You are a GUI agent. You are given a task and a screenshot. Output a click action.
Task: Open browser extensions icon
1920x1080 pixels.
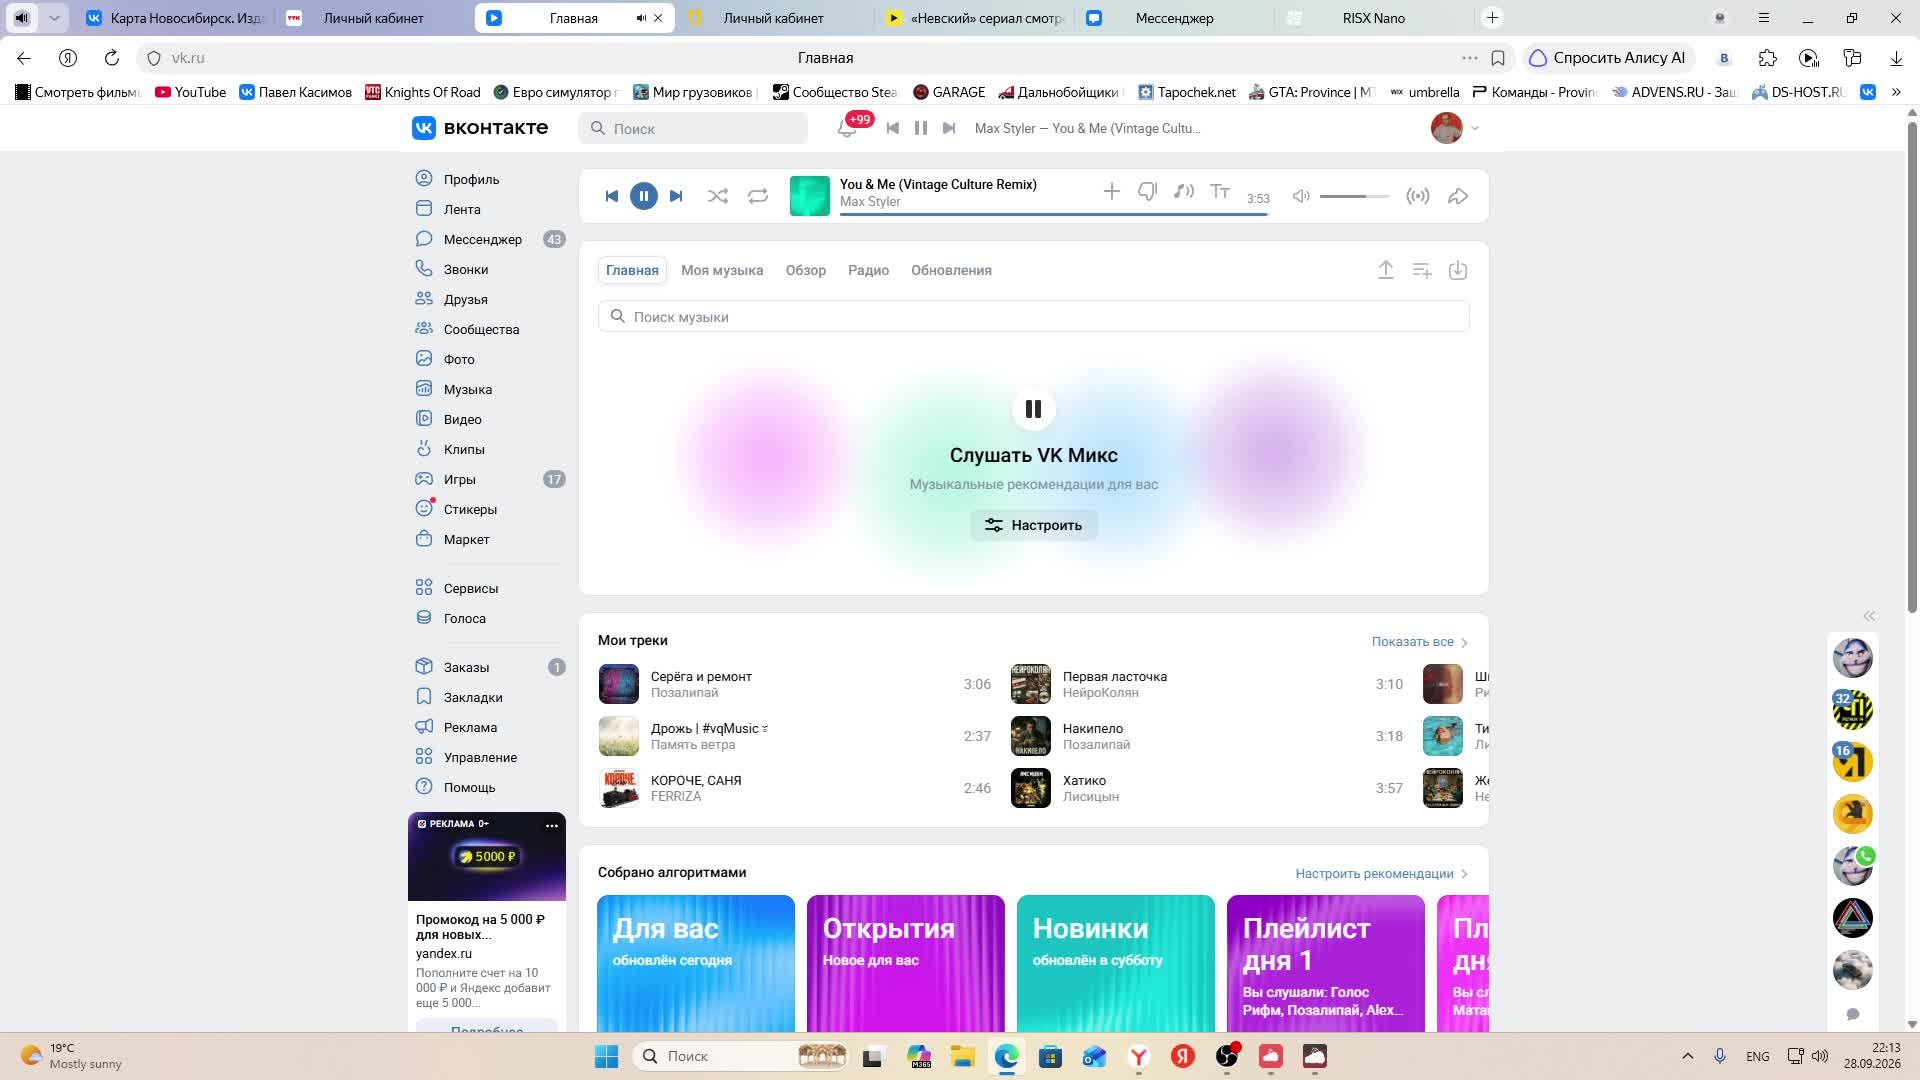pyautogui.click(x=1768, y=58)
